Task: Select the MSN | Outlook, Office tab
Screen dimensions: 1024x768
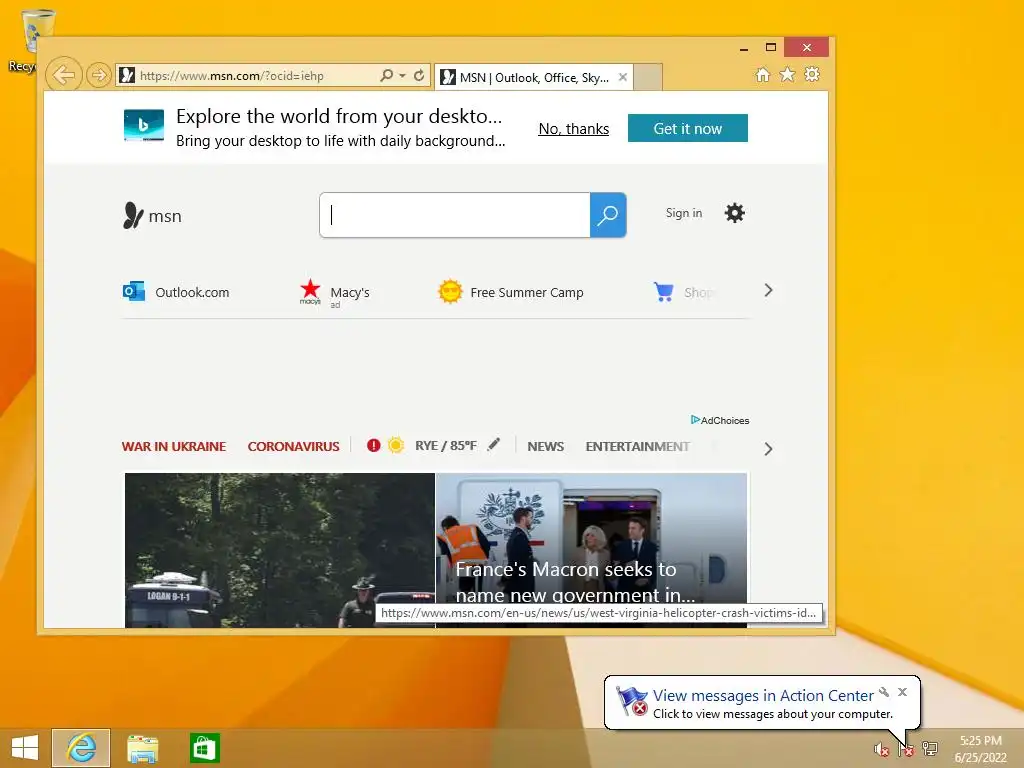Action: 534,78
